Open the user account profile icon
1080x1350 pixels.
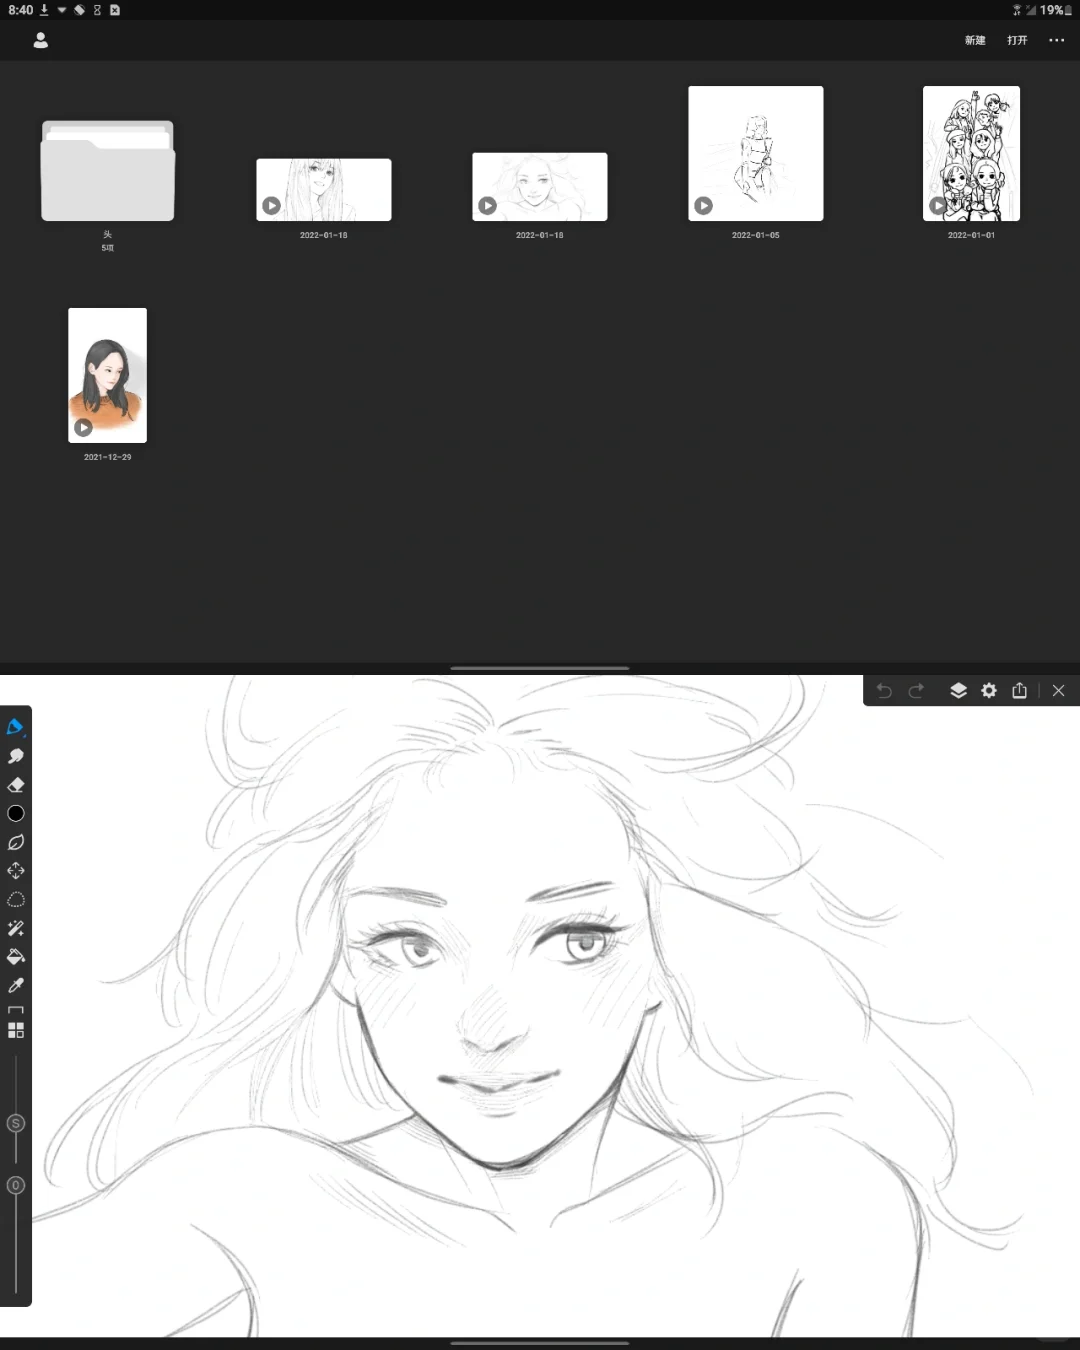[41, 40]
